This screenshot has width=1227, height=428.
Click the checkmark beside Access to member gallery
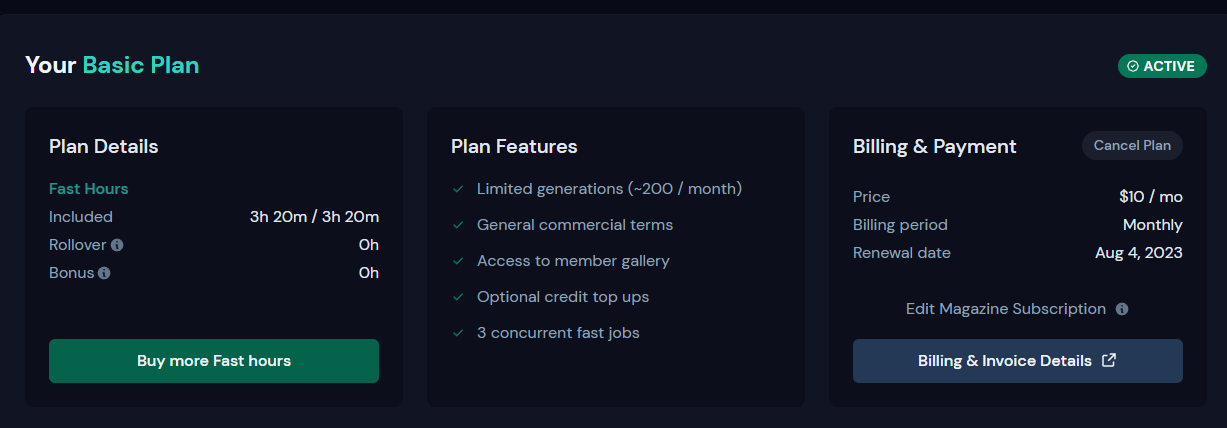tap(458, 261)
